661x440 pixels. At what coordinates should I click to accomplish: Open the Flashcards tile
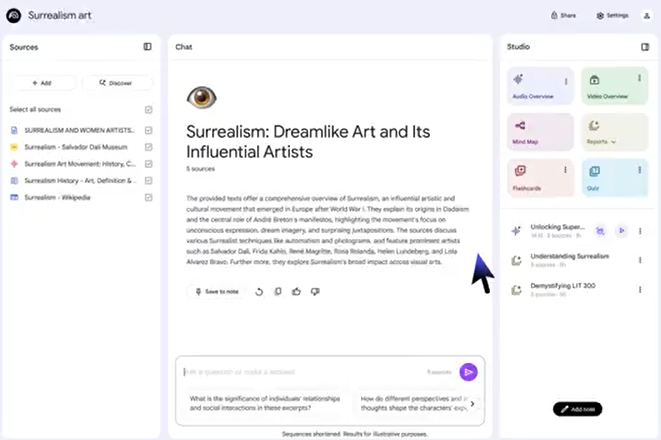tap(540, 178)
